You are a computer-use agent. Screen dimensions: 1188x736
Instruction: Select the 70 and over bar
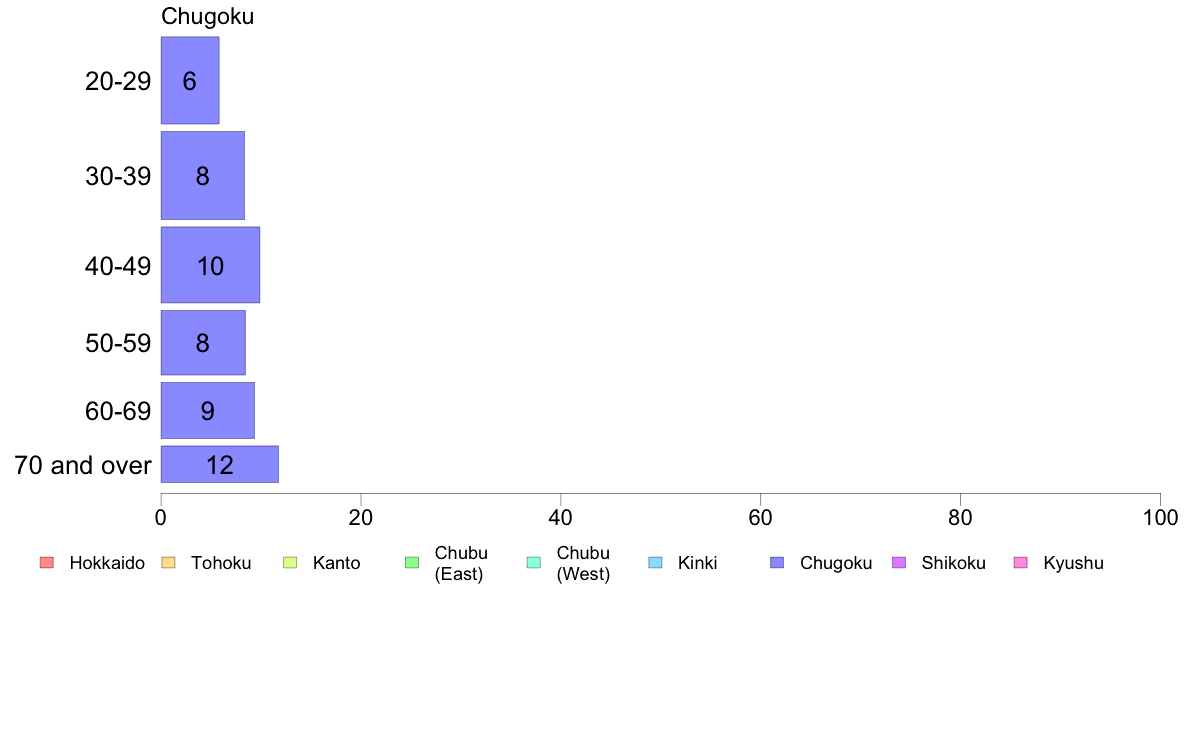click(220, 465)
